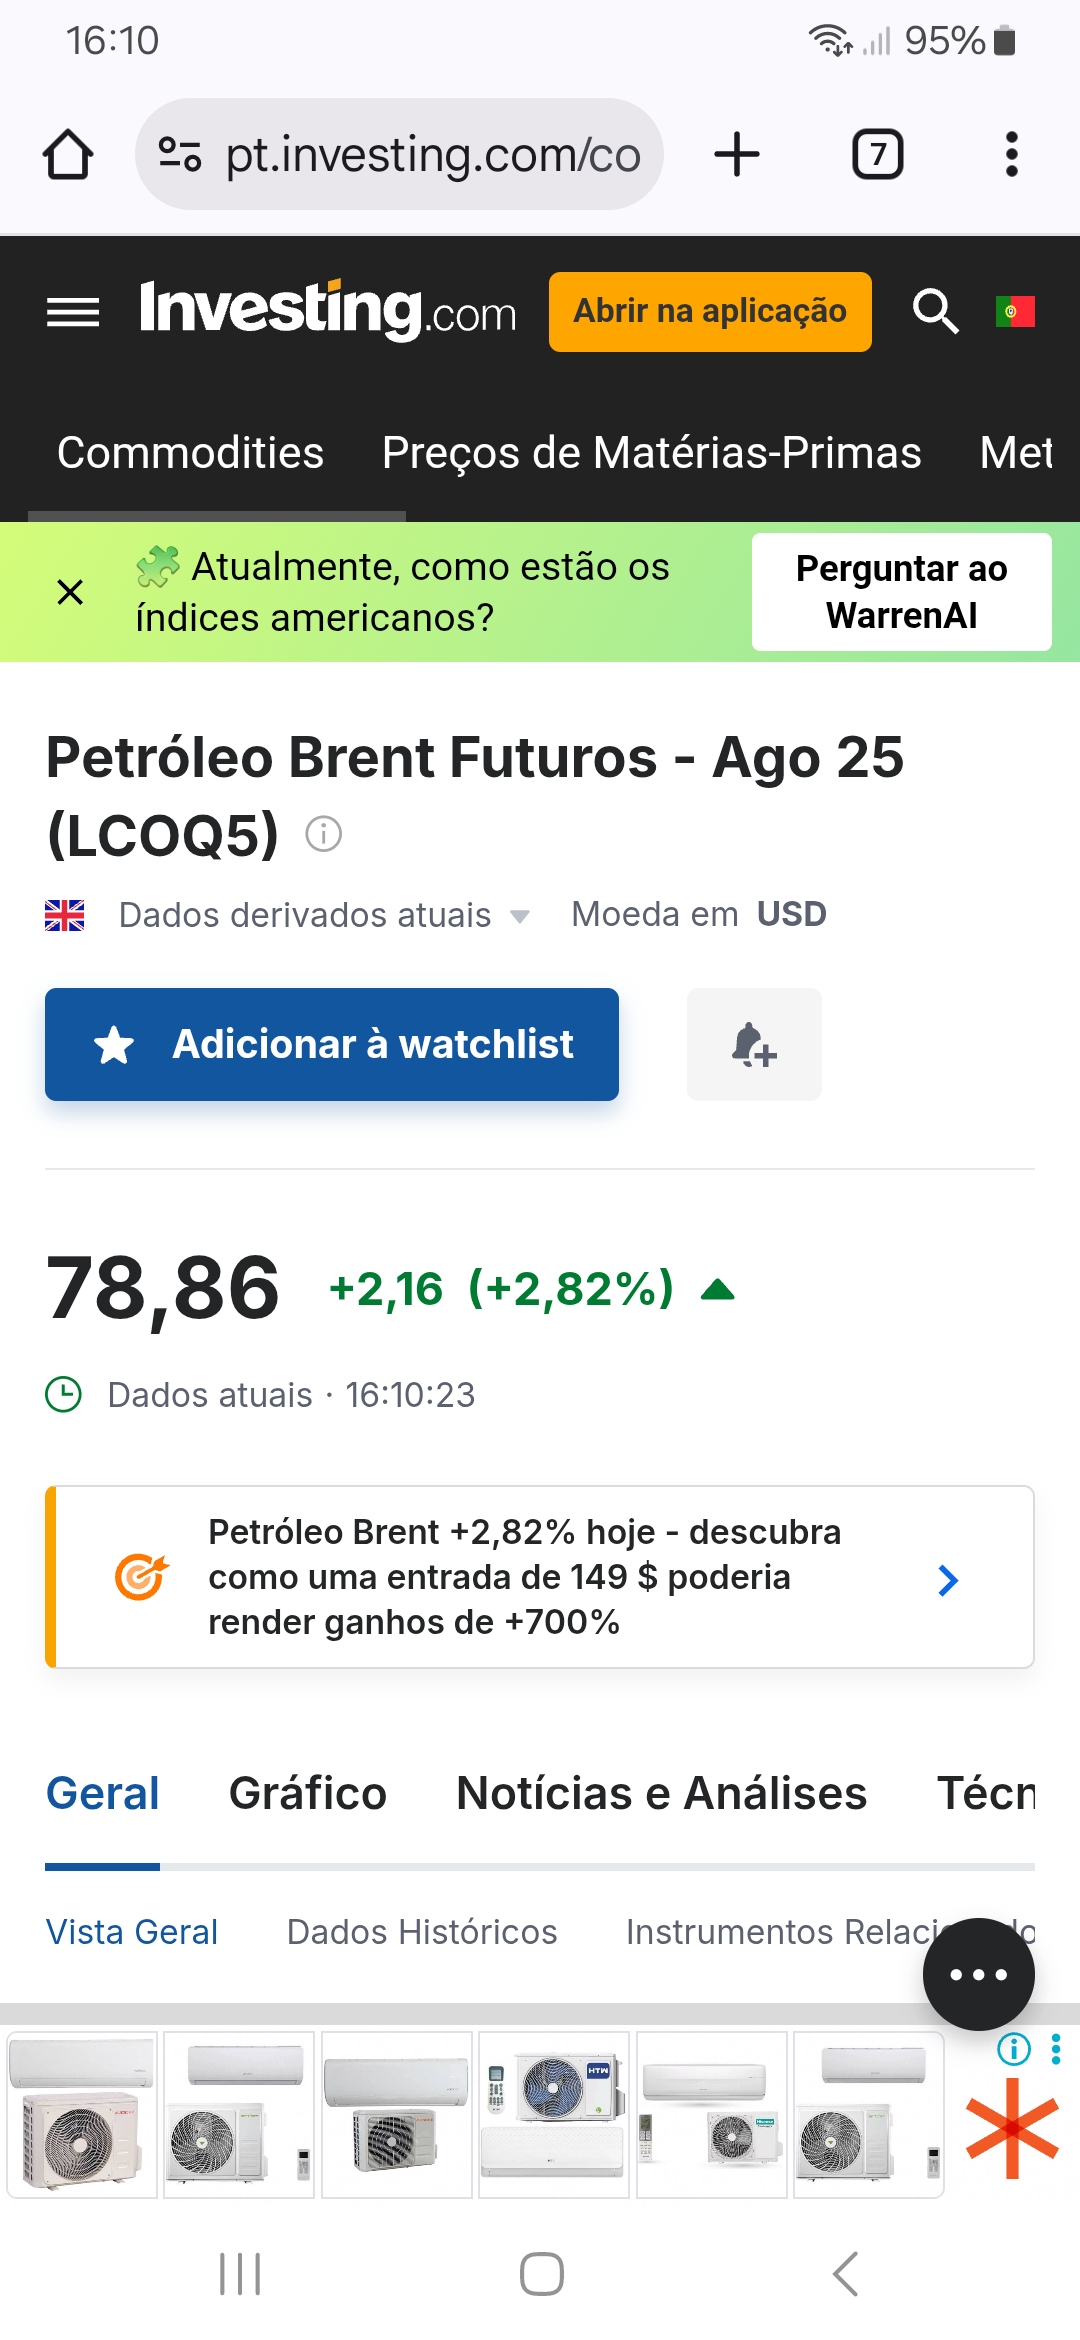Viewport: 1080px width, 2340px height.
Task: Tap the search magnifier icon
Action: pos(935,312)
